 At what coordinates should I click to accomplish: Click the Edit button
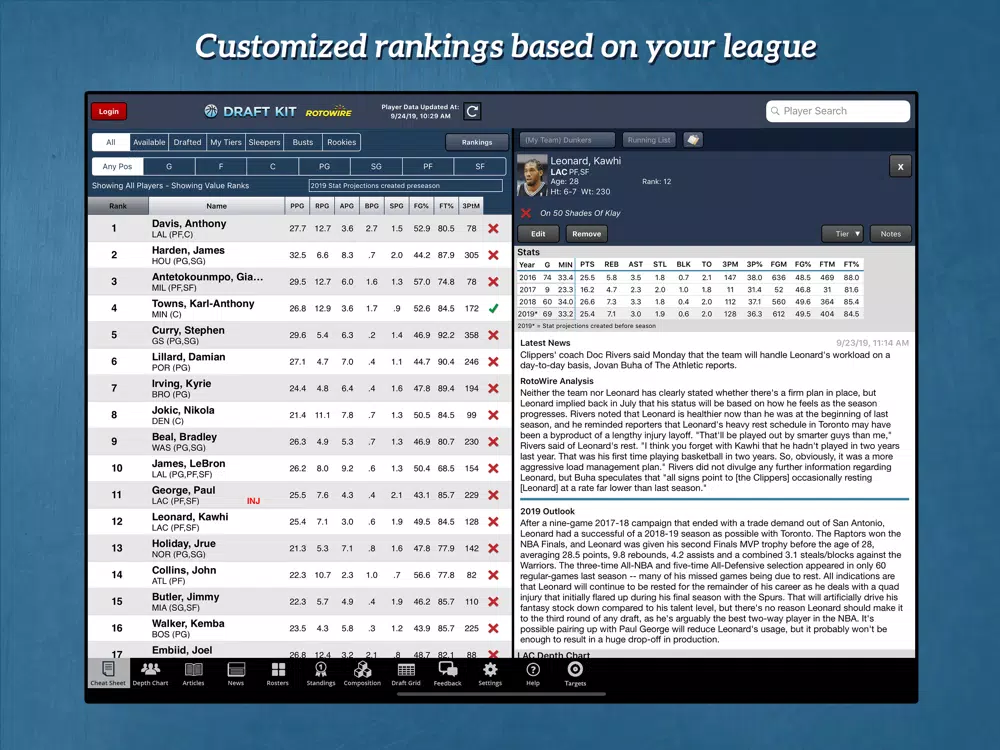tap(538, 234)
